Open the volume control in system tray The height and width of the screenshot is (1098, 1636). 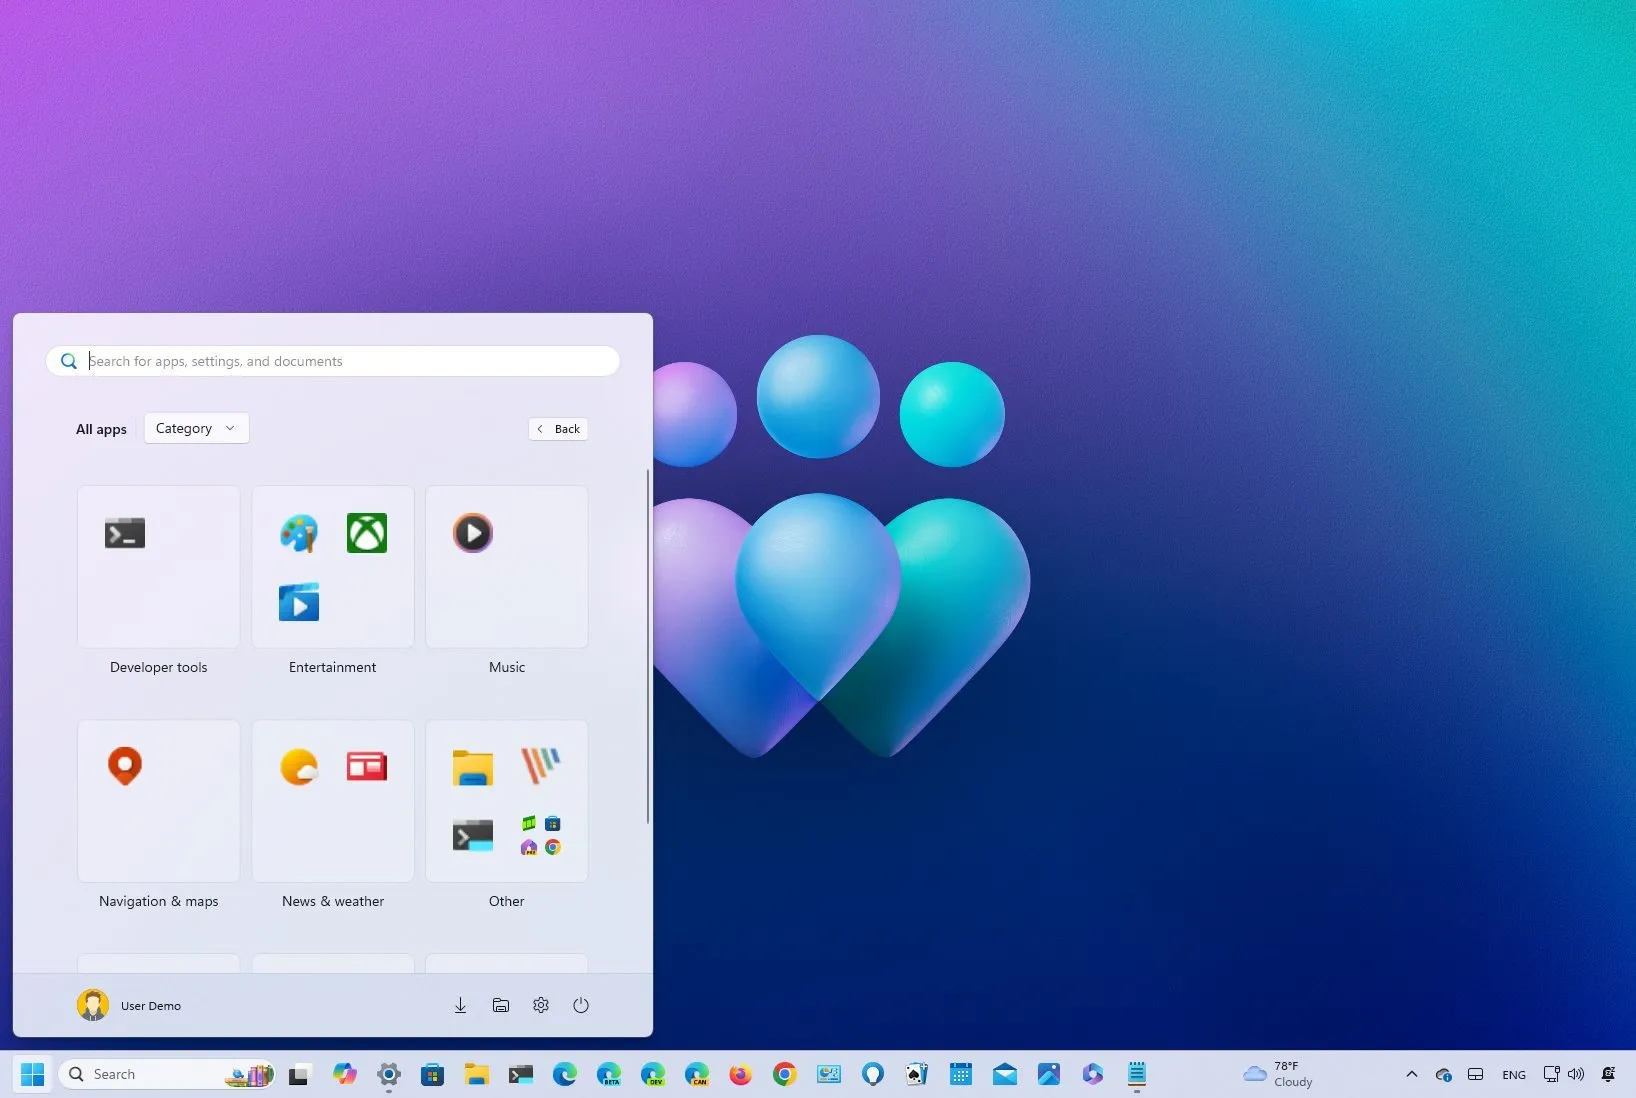[1576, 1074]
